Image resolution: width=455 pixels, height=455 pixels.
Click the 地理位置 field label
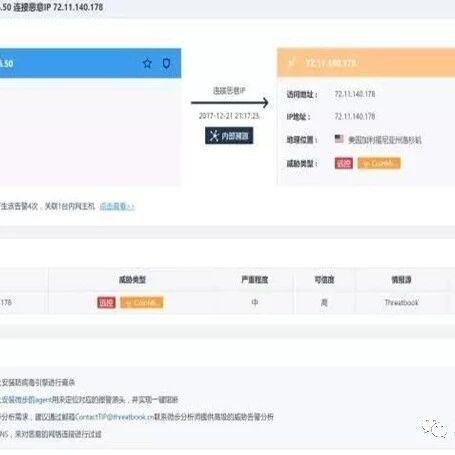coord(302,140)
